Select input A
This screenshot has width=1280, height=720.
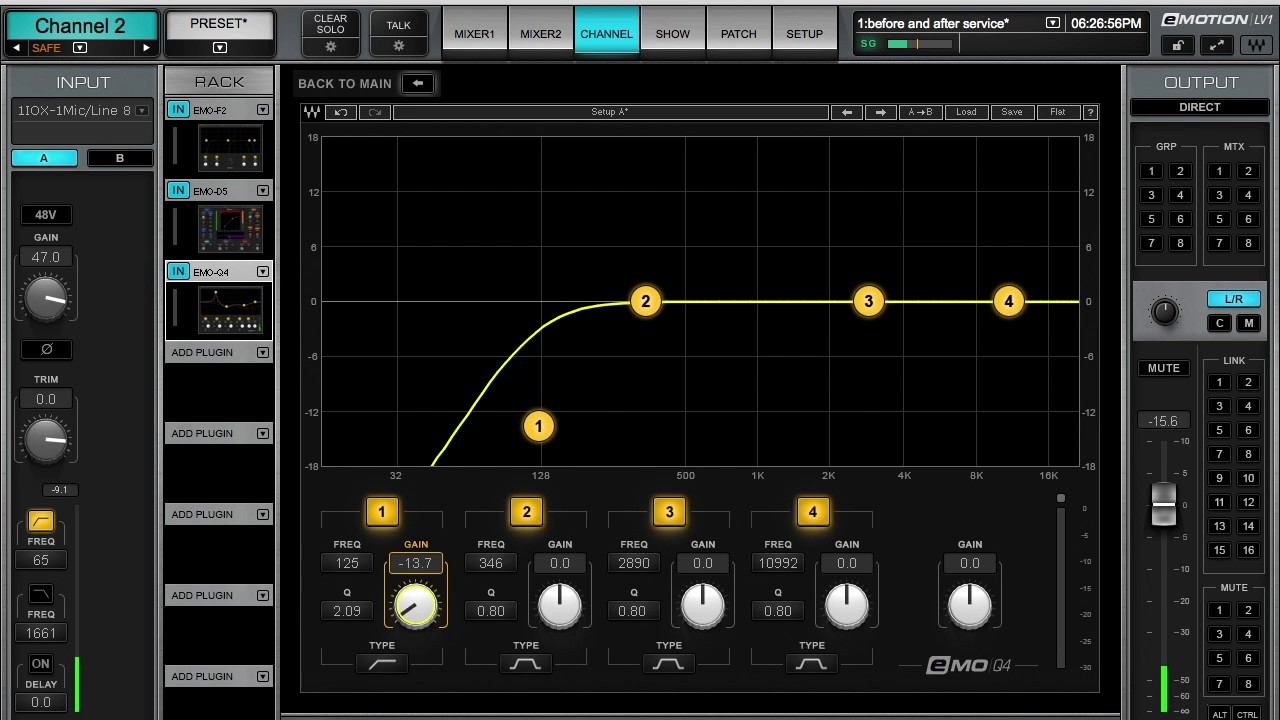click(x=44, y=158)
